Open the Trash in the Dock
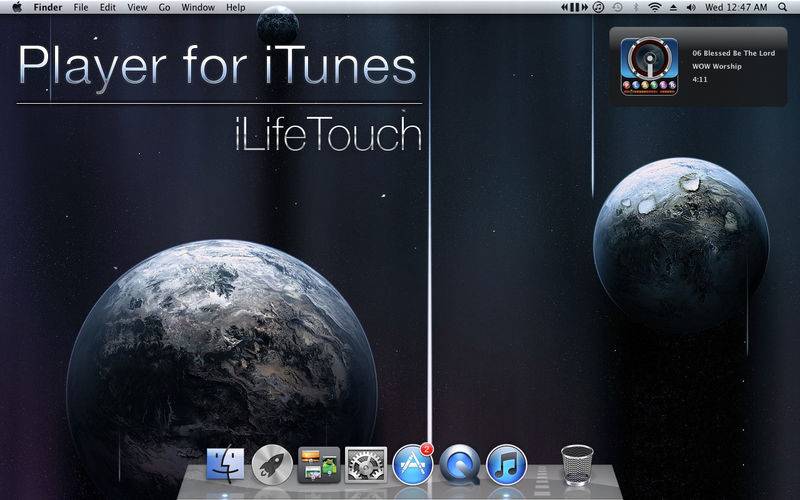800x500 pixels. click(x=577, y=464)
